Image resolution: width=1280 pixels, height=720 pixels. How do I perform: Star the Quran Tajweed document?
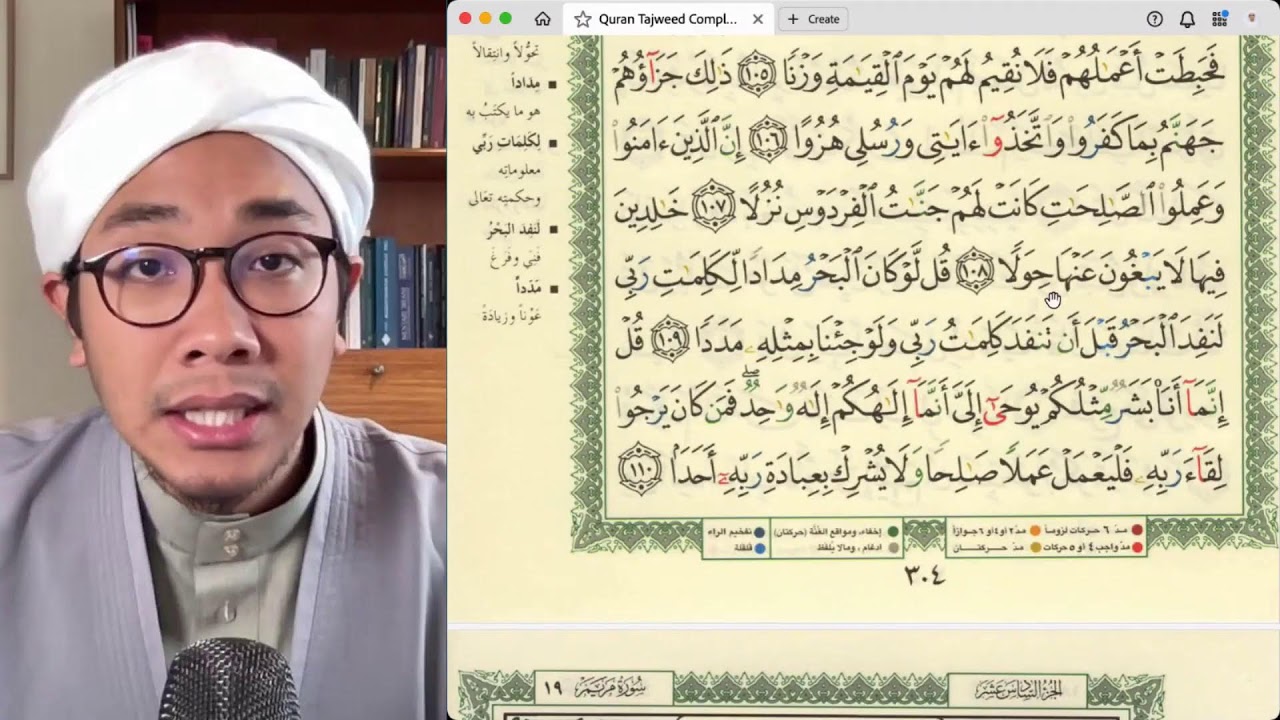tap(582, 19)
